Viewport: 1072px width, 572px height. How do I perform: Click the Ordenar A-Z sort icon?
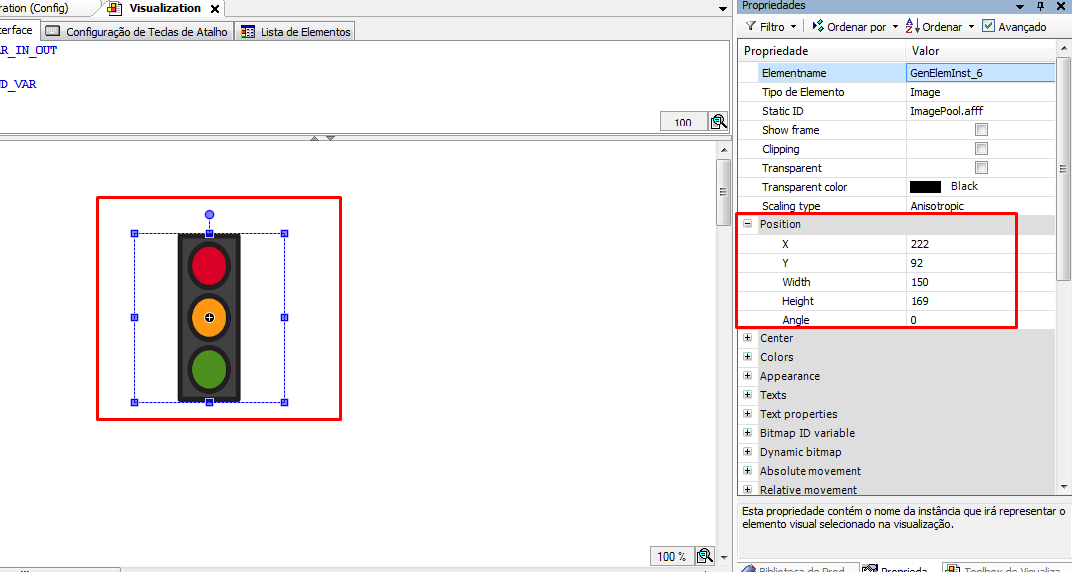[x=911, y=27]
